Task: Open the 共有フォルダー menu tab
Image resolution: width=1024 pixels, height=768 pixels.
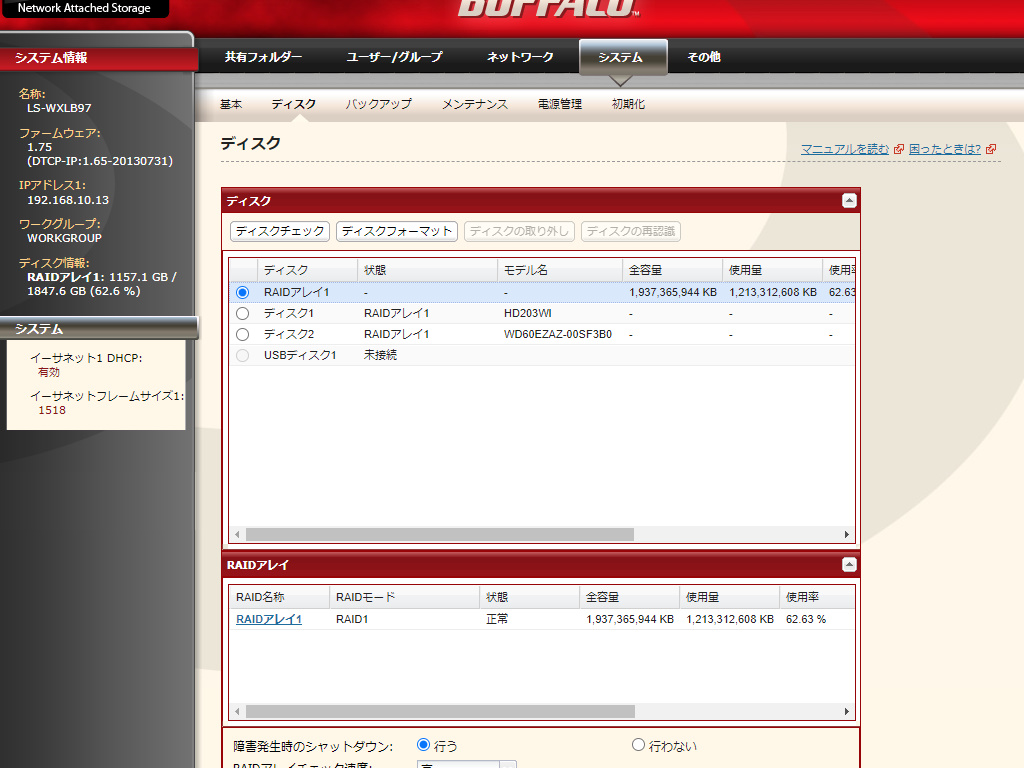Action: coord(263,57)
